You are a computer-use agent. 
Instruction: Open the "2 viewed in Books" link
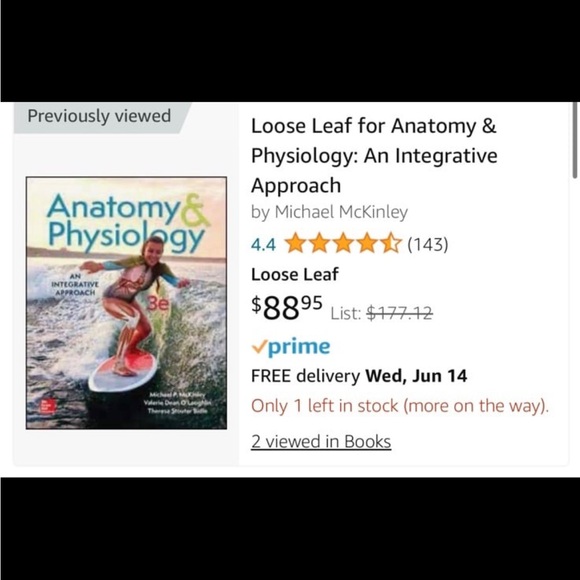pyautogui.click(x=321, y=442)
